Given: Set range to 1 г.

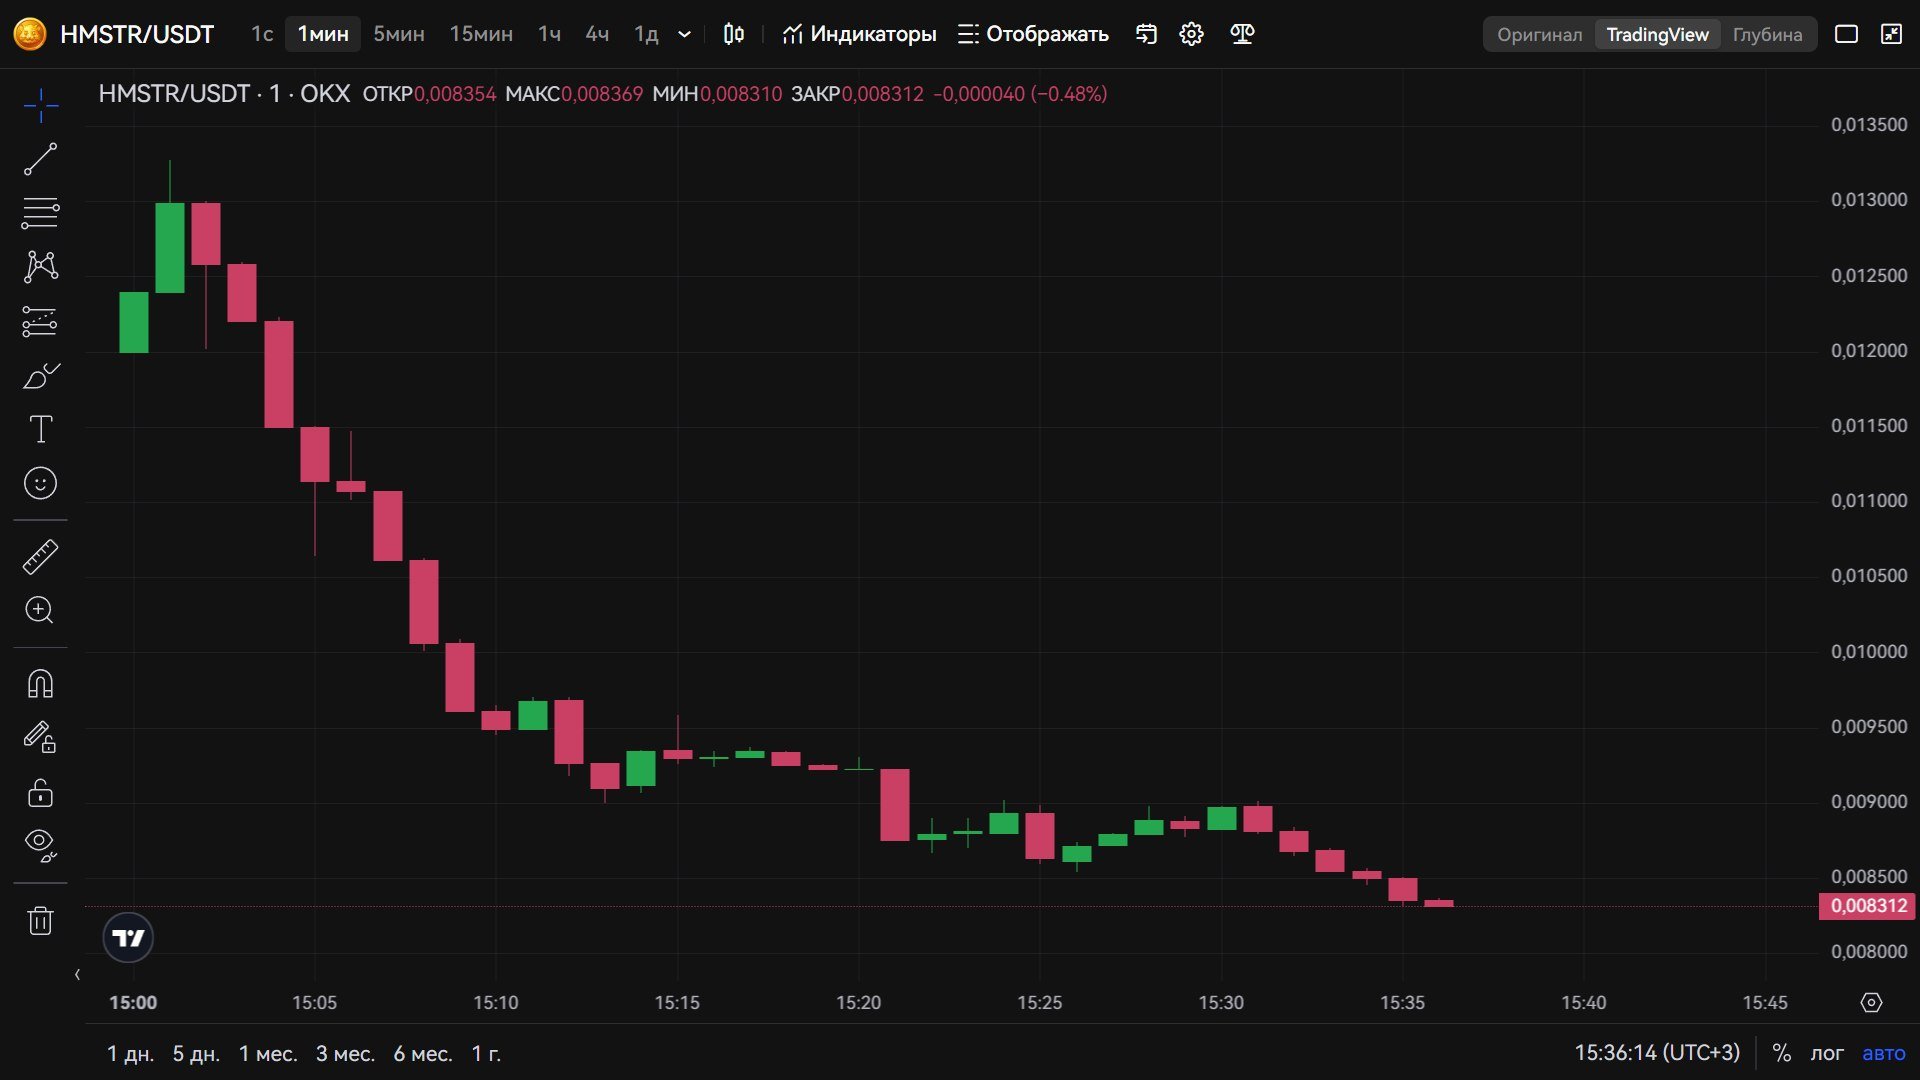Looking at the screenshot, I should pos(486,1053).
